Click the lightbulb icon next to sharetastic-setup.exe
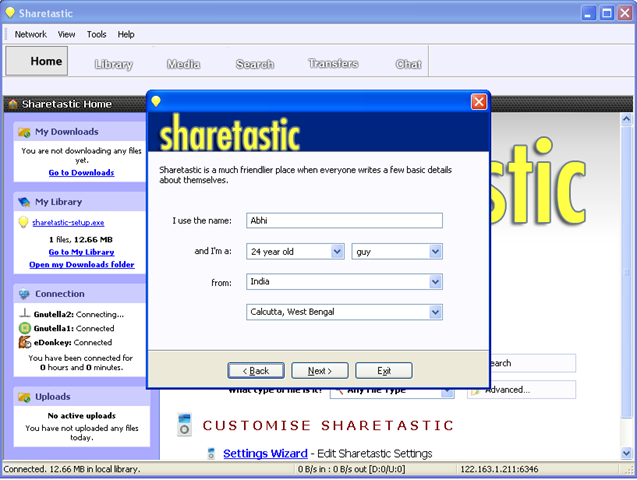Screen dimensions: 637x480 (x=24, y=222)
